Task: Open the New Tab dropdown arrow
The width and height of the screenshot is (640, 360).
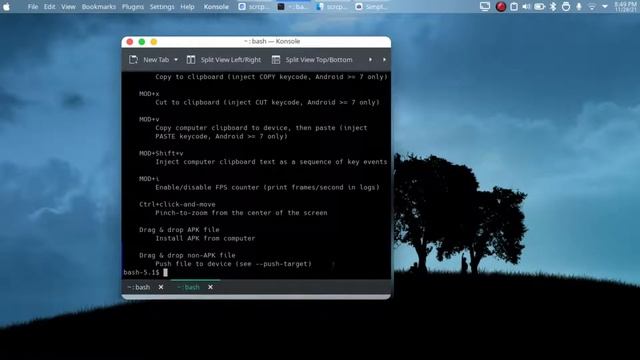Action: coord(176,60)
